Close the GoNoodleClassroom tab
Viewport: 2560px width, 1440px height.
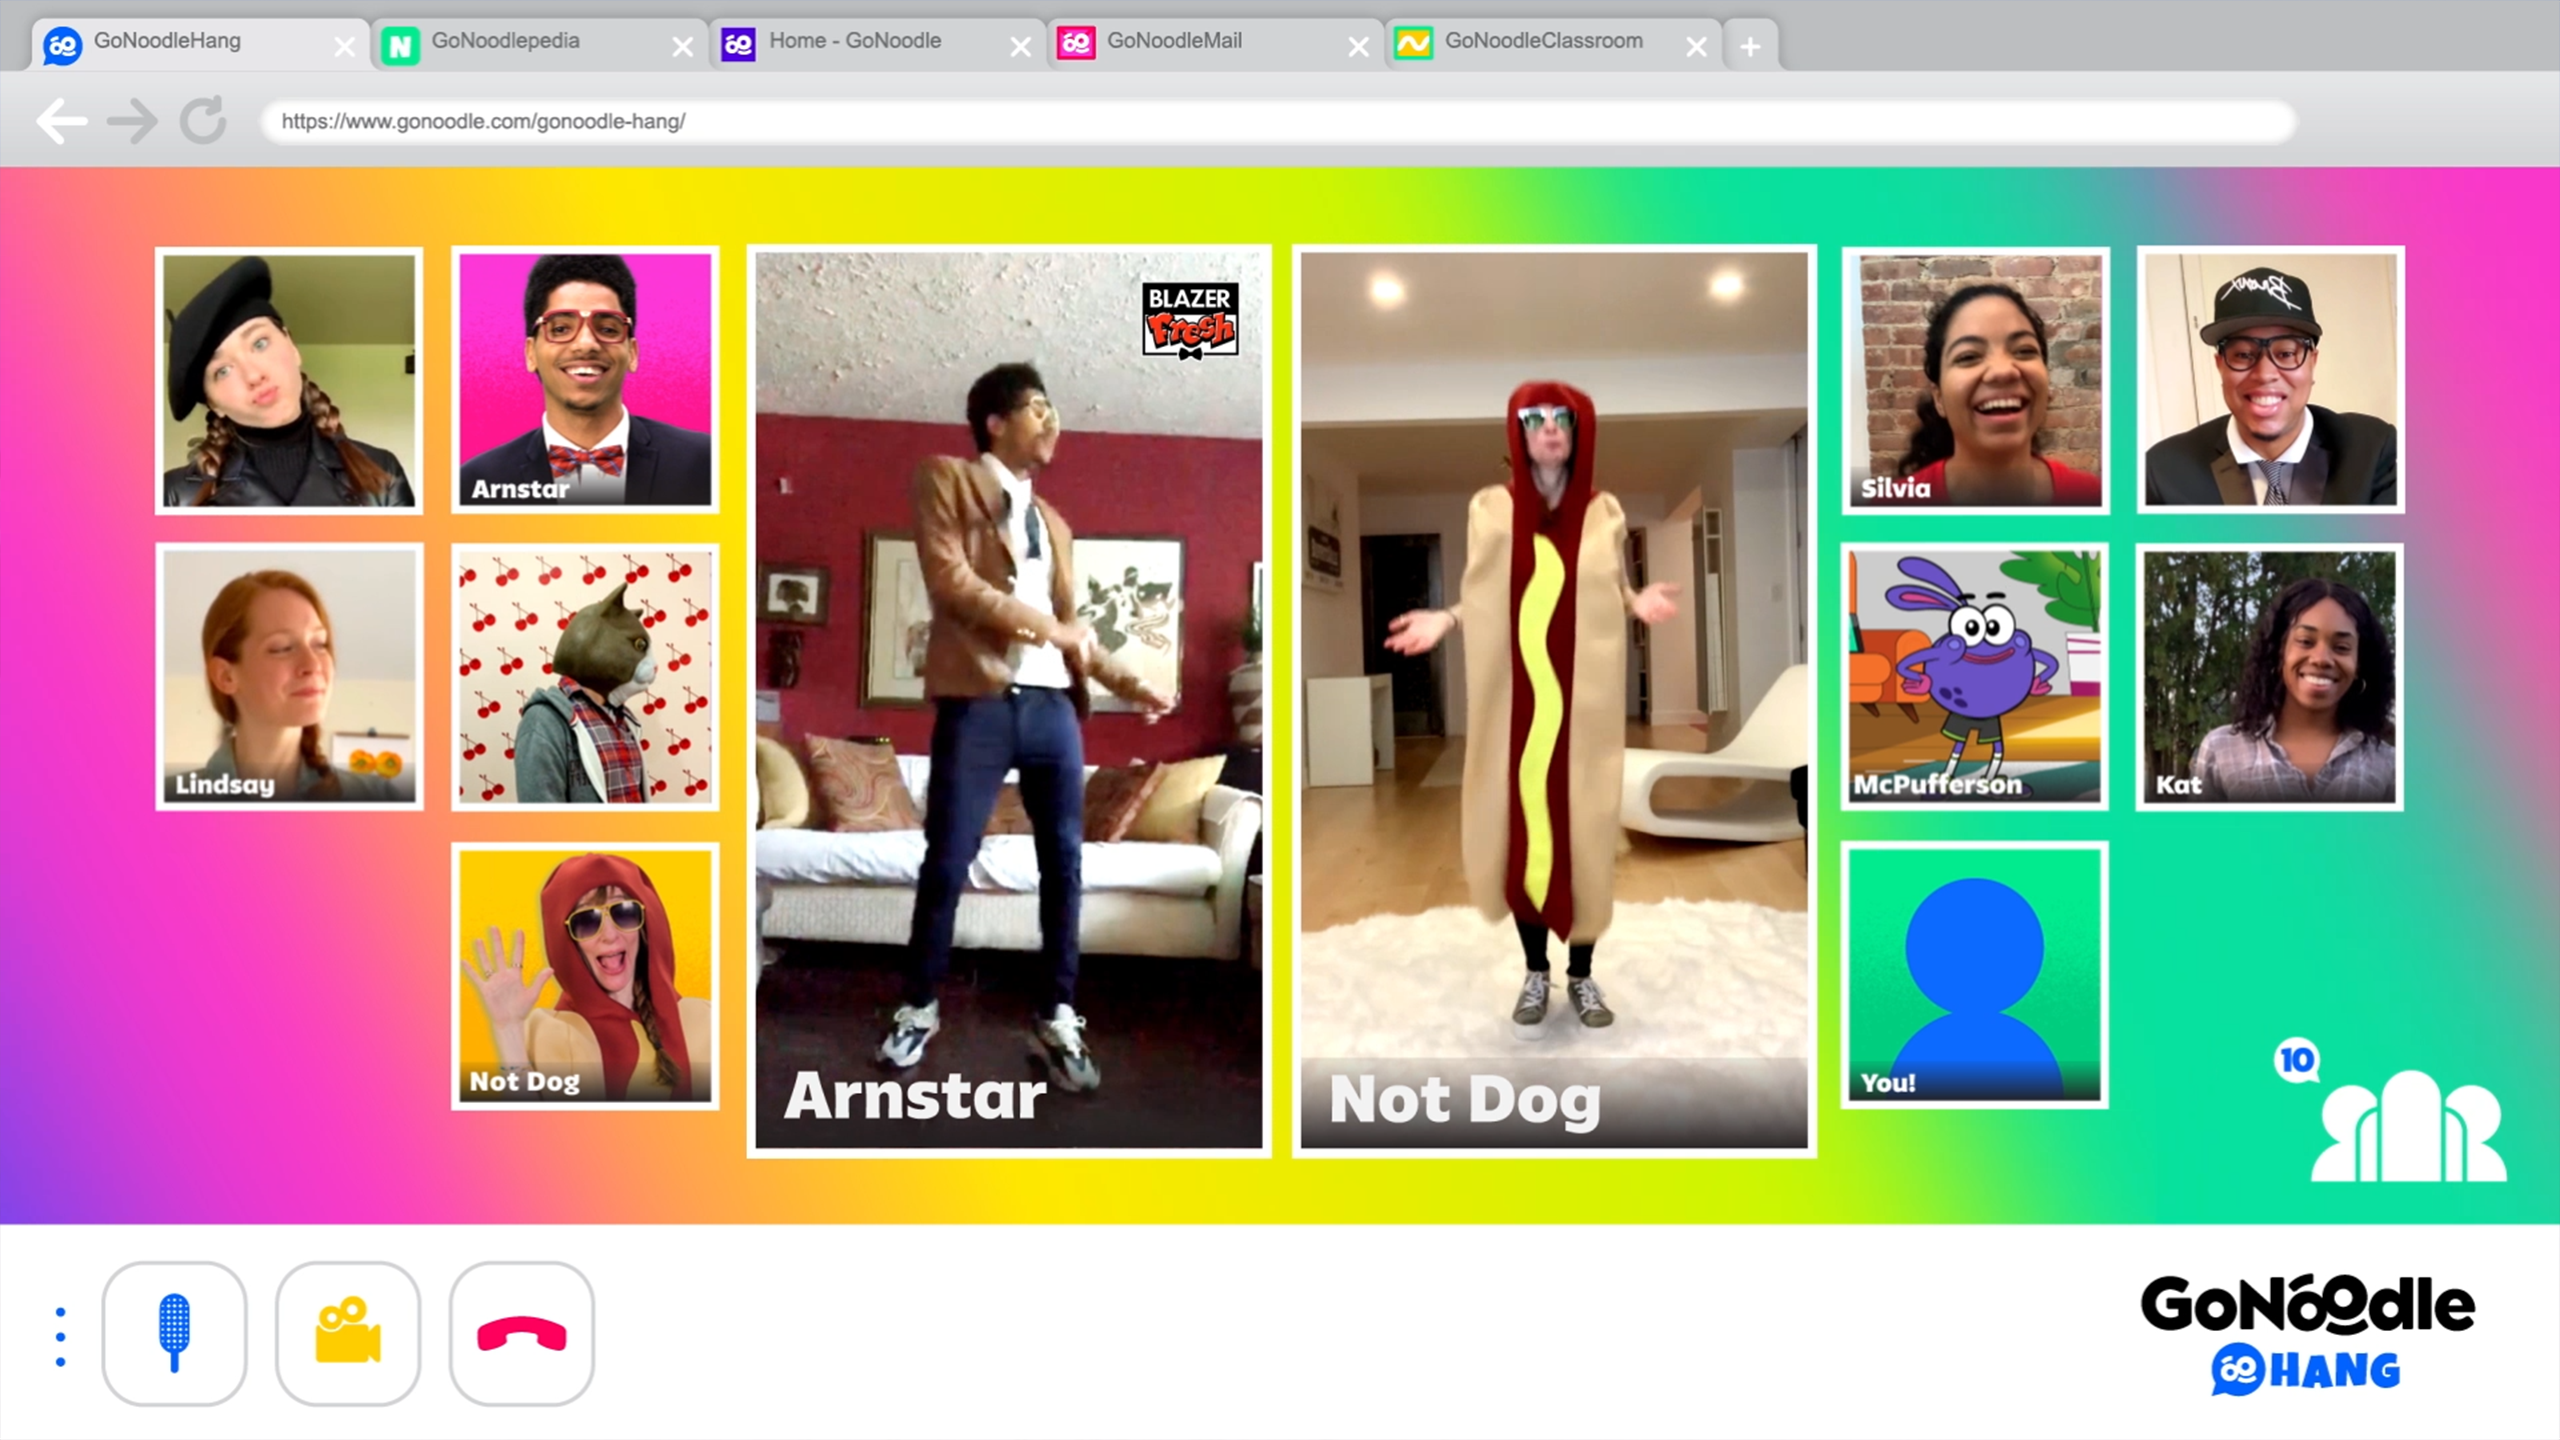coord(1696,46)
